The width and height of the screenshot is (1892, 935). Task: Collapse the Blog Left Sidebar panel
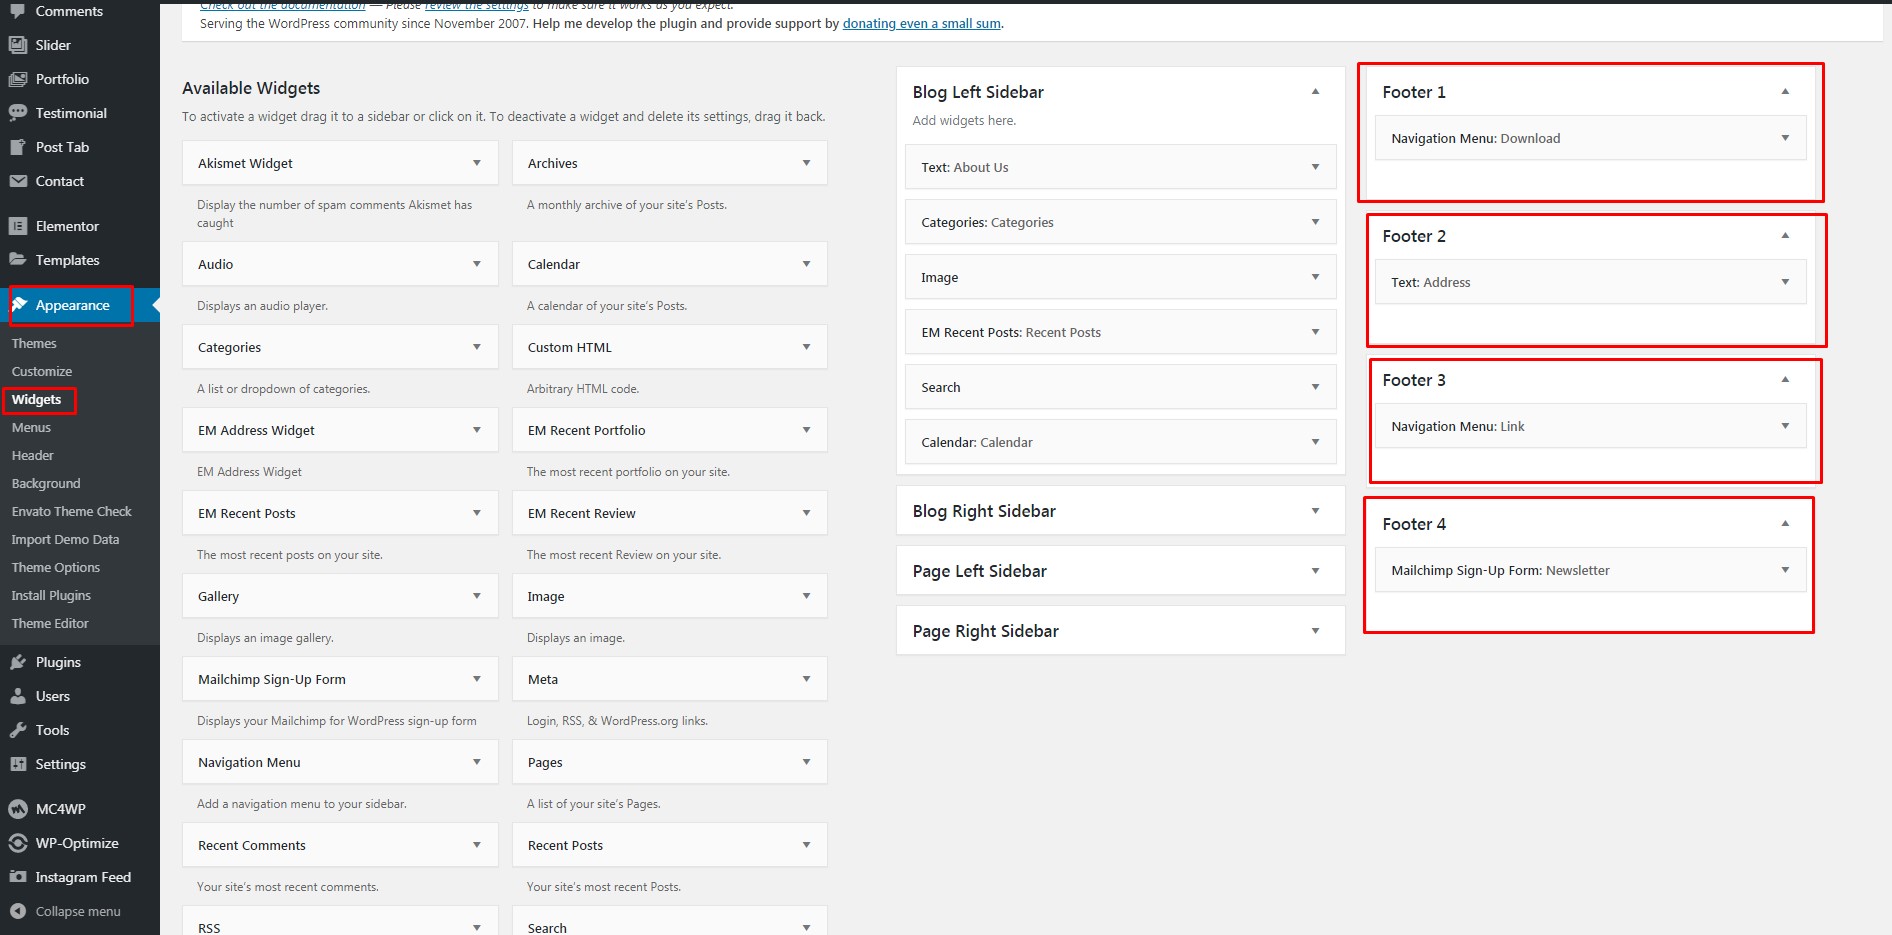click(x=1315, y=91)
